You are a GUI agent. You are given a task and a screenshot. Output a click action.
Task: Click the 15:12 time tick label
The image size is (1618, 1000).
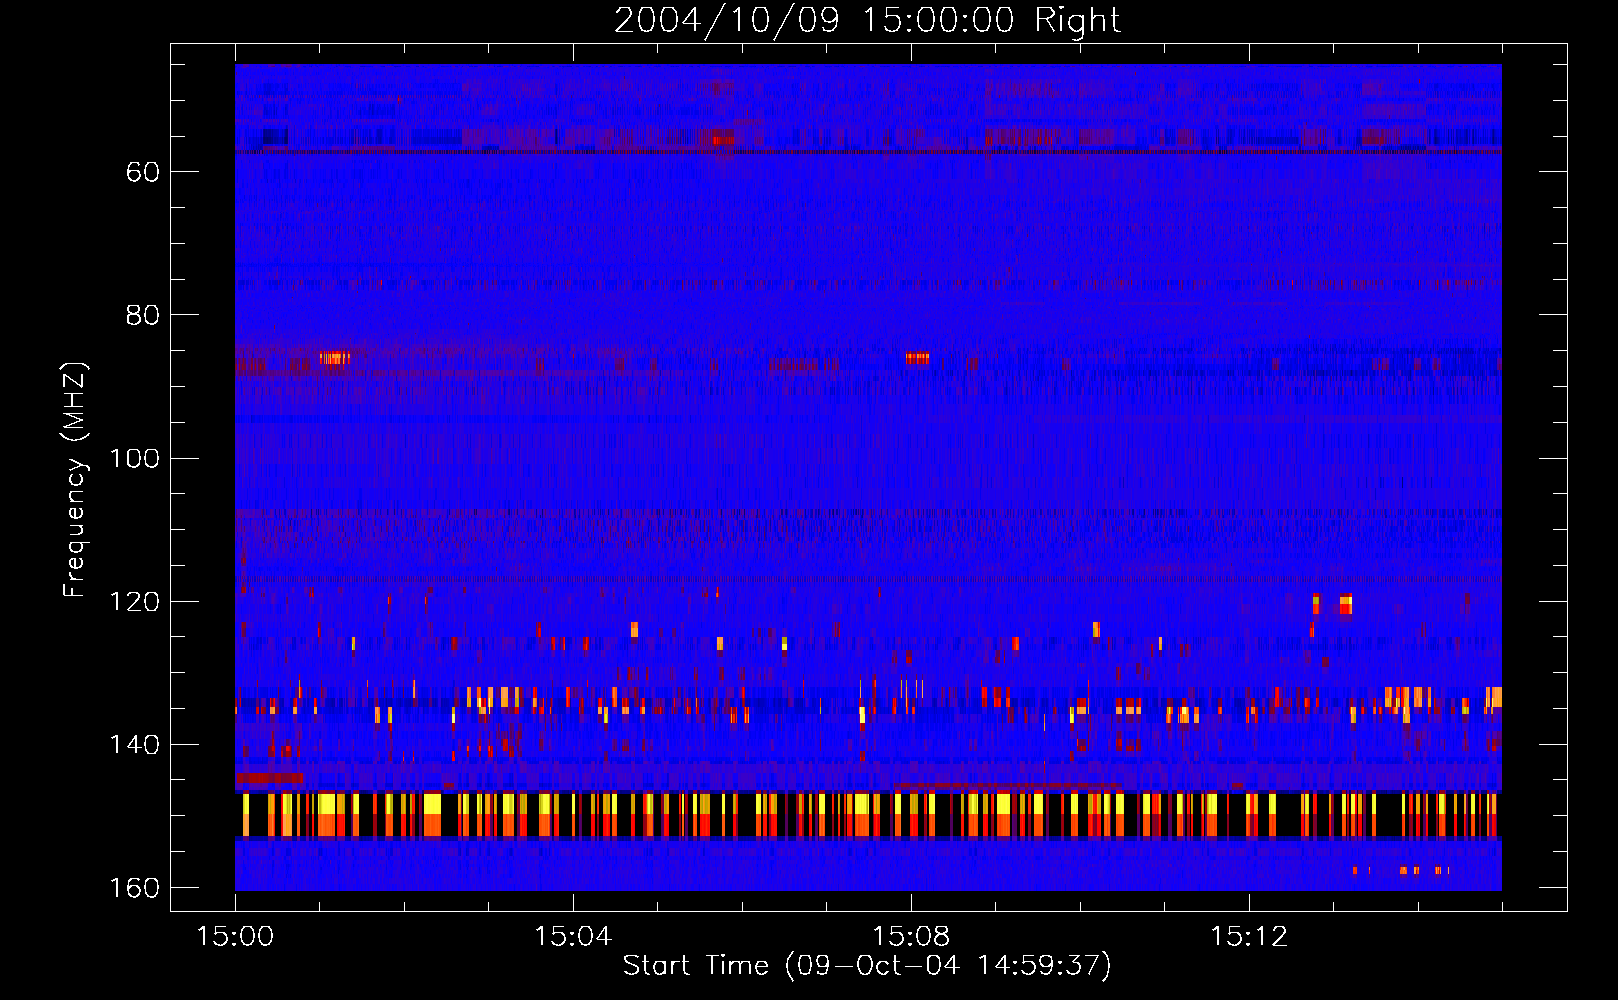click(1249, 936)
